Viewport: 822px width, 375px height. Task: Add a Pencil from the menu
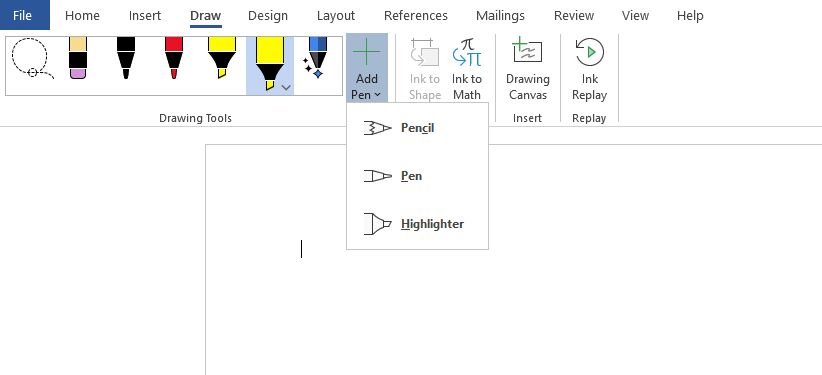(x=417, y=128)
